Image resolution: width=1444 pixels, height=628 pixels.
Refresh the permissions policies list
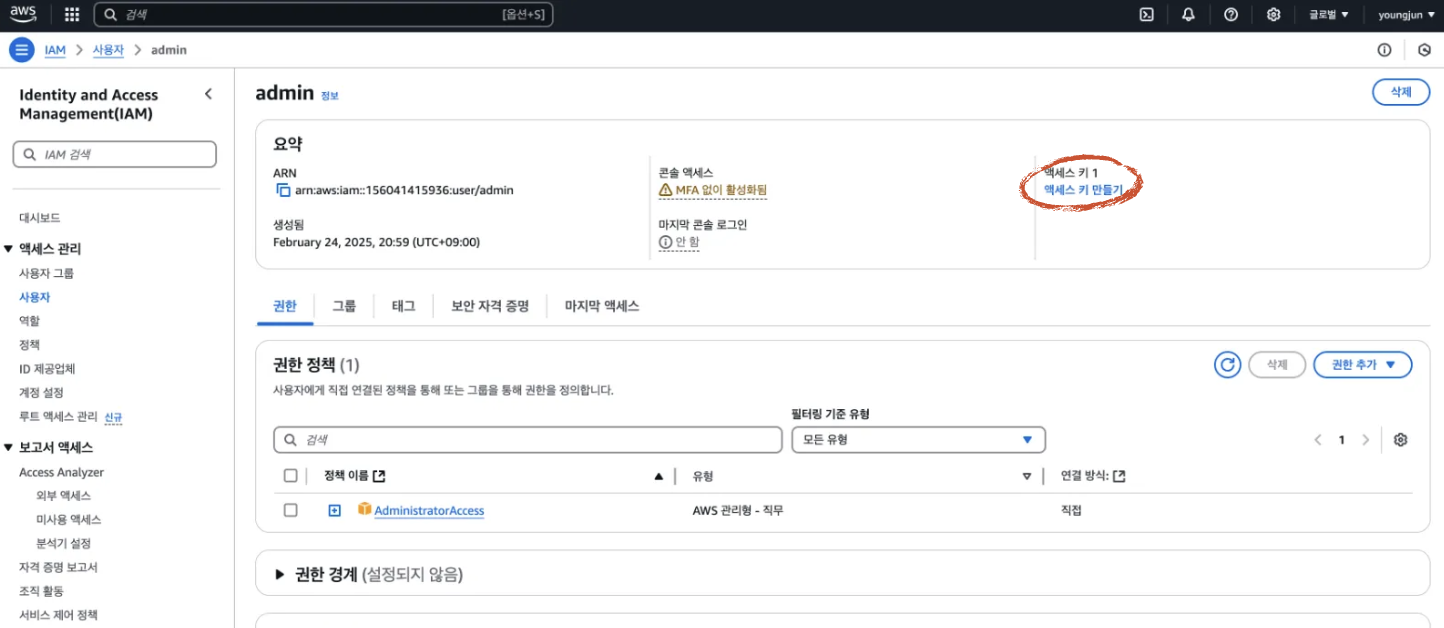point(1227,365)
